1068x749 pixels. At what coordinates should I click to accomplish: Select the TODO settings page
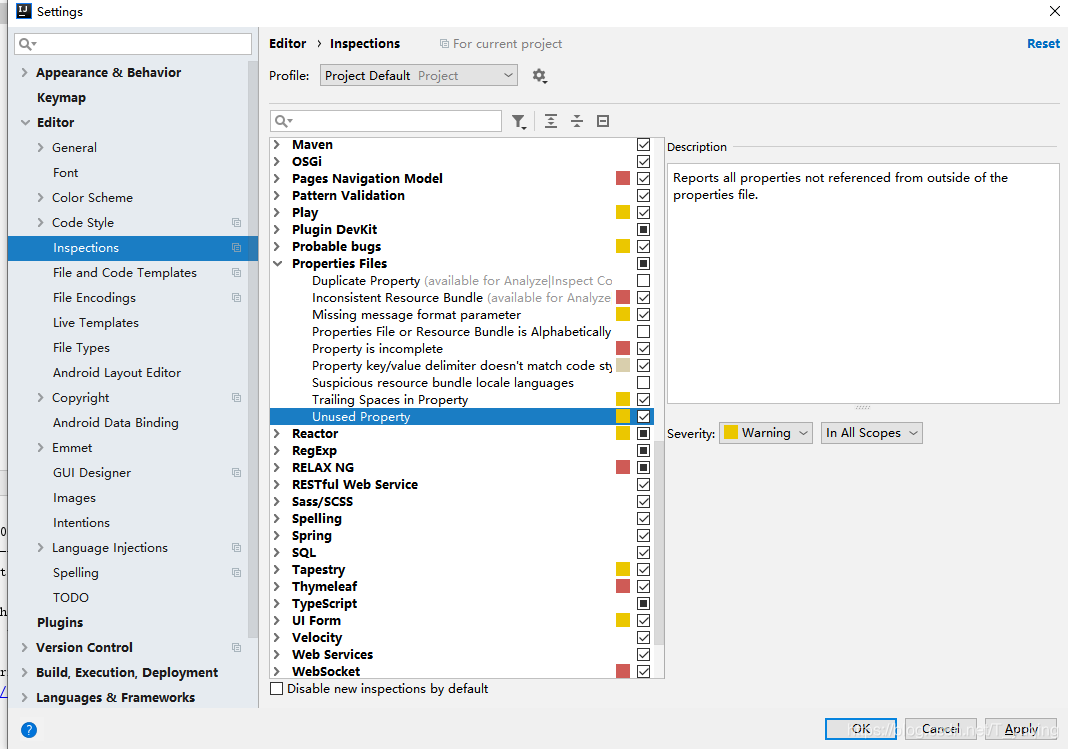click(x=71, y=598)
